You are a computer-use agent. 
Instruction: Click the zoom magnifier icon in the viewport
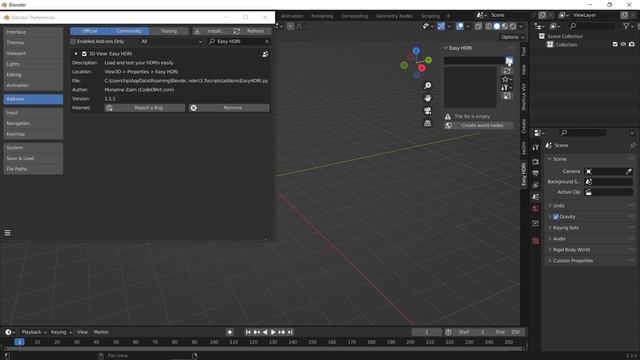(x=427, y=86)
